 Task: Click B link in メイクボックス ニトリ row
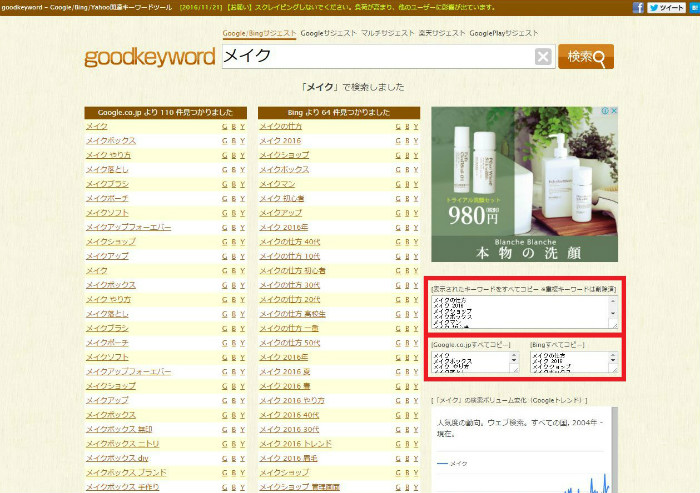coord(233,444)
